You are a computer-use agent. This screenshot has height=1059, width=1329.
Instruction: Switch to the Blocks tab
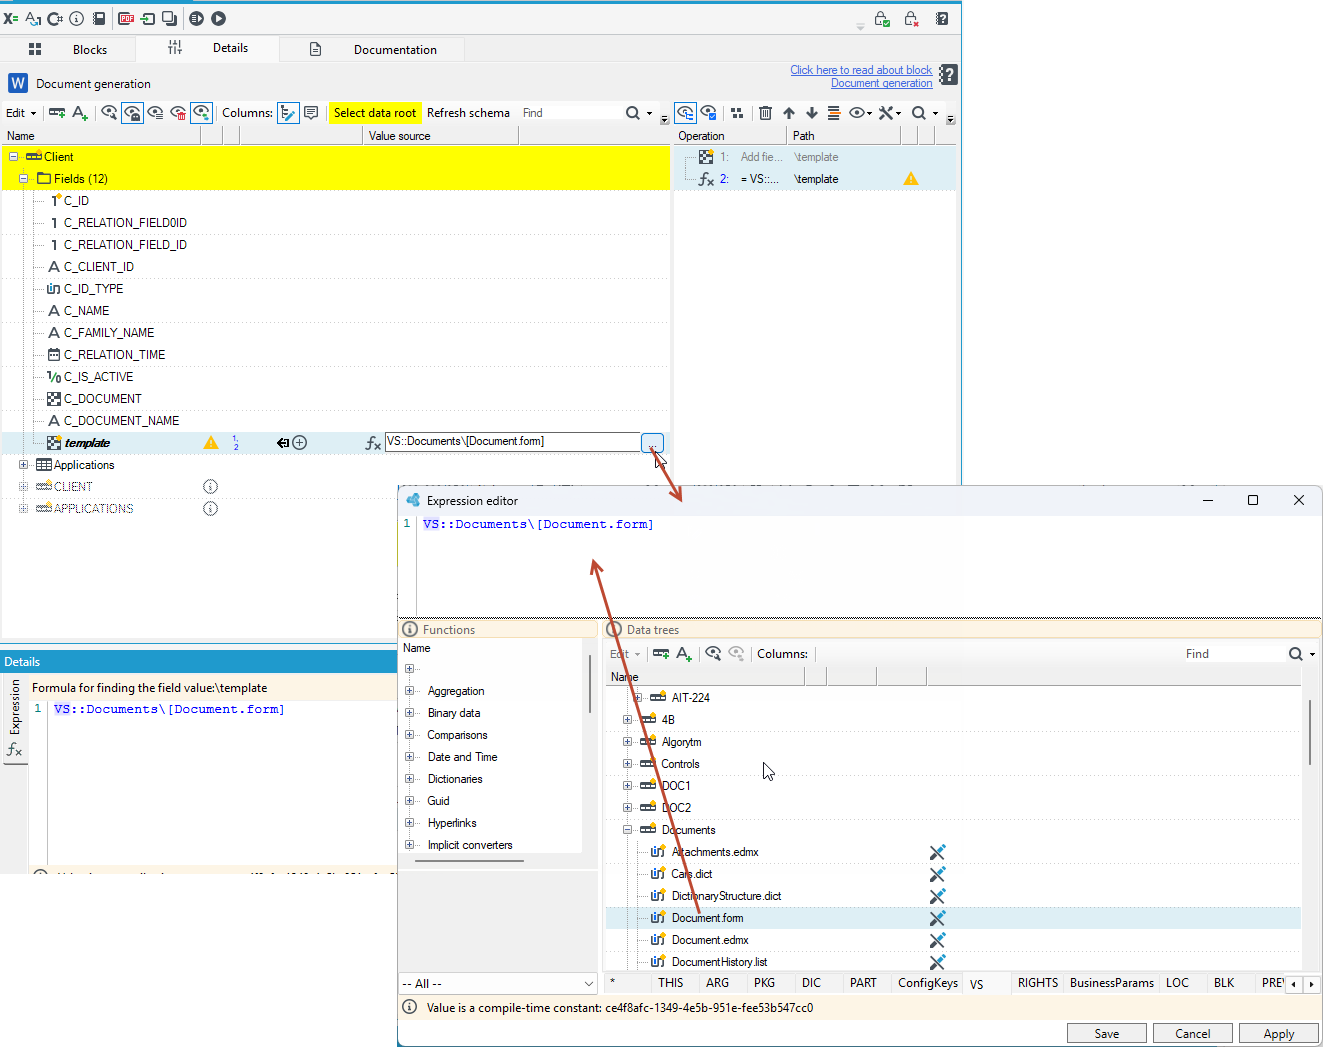pos(69,49)
